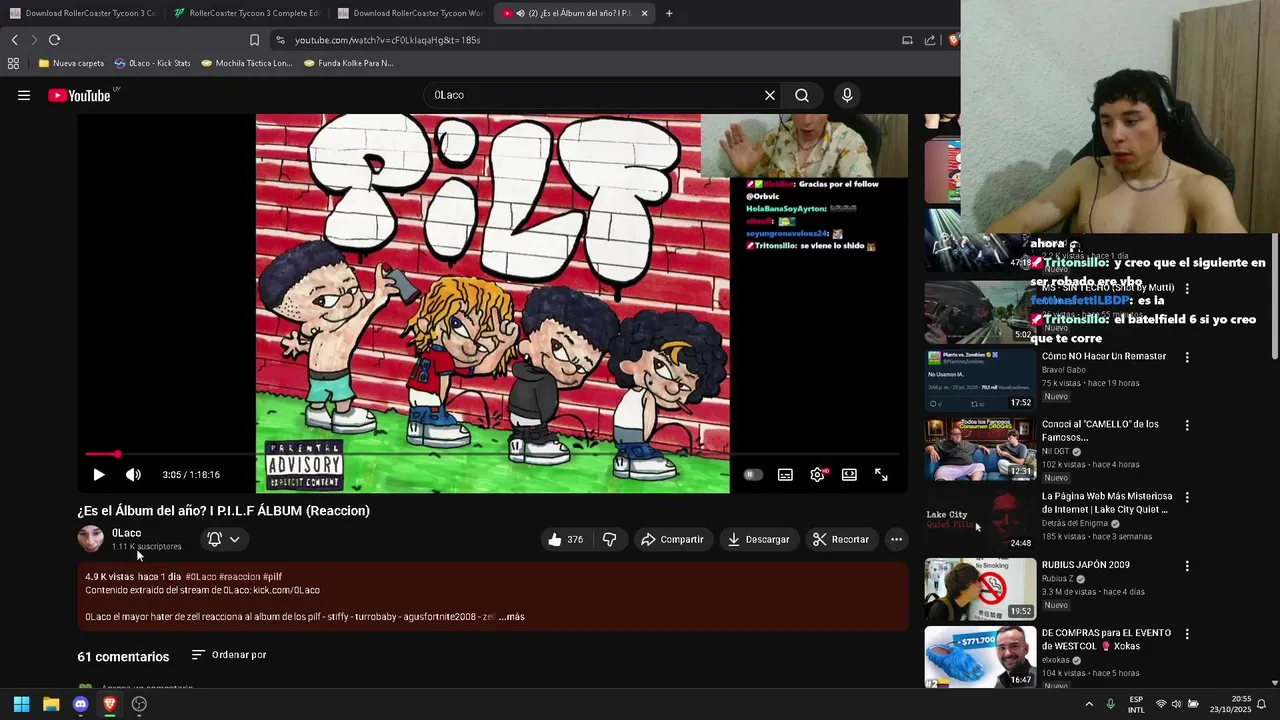Open the 0Laco channel avatar
The height and width of the screenshot is (720, 1280).
pos(91,539)
